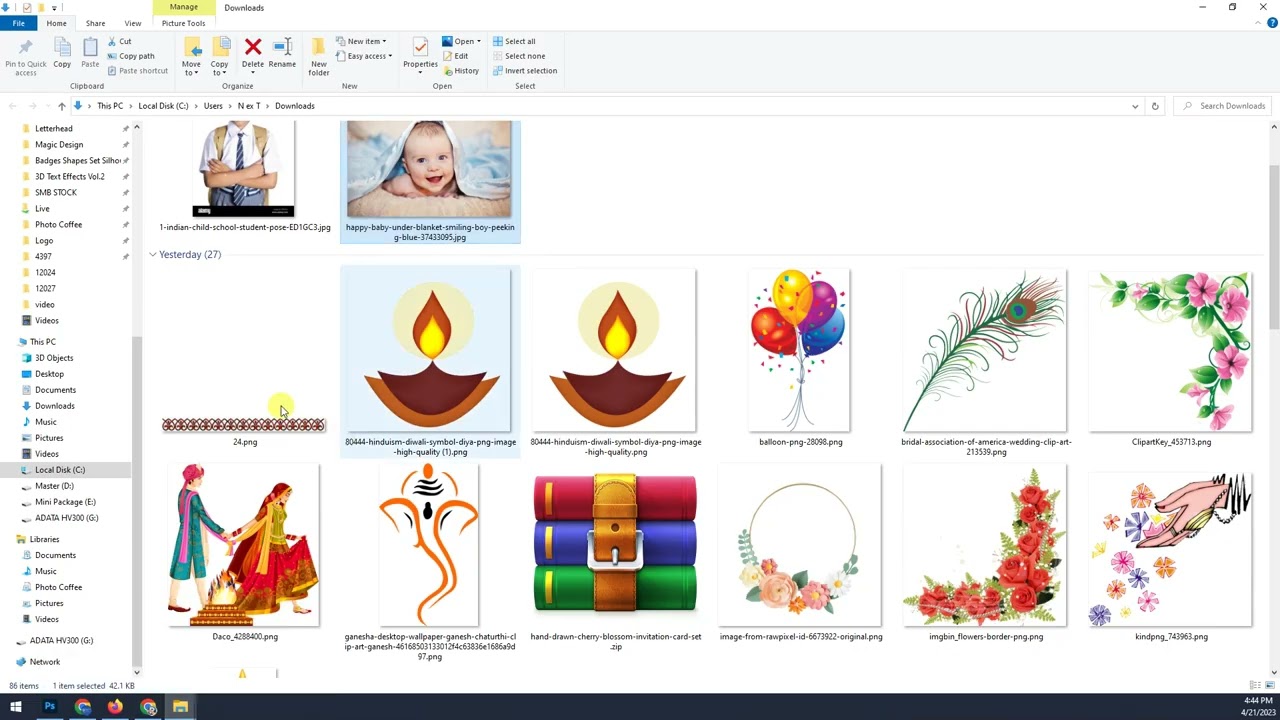The width and height of the screenshot is (1280, 720).
Task: Click Invert selection in the ribbon
Action: pyautogui.click(x=524, y=71)
